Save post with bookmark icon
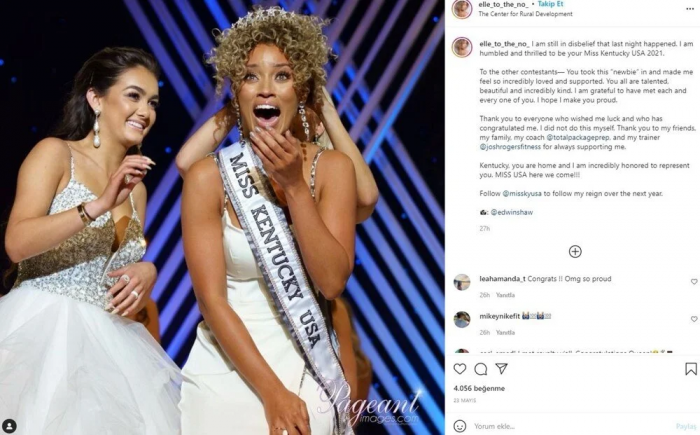 point(691,368)
